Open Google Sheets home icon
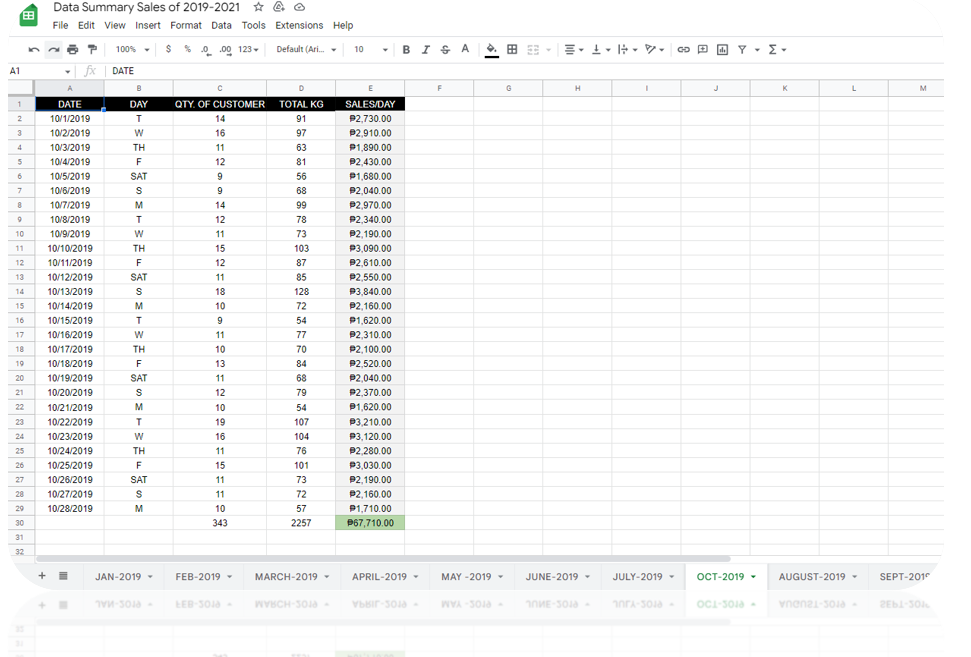Screen dimensions: 971x657 [28, 15]
